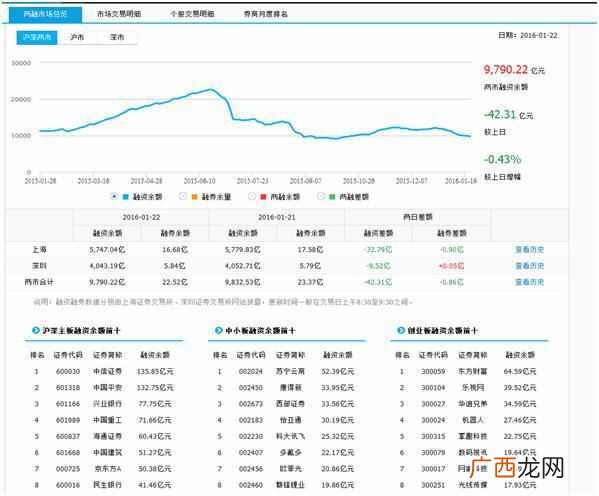599x496 pixels.
Task: Switch to the 市场交易明细 tab
Action: coord(119,14)
